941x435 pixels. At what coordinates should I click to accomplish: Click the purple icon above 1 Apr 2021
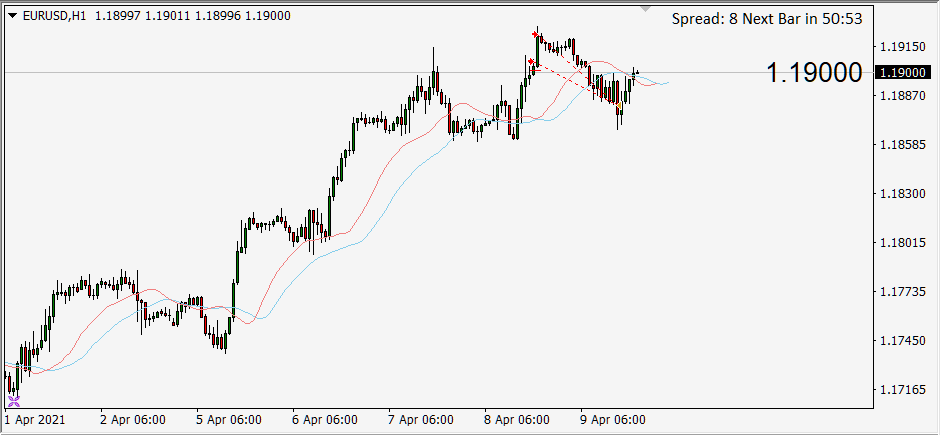point(14,401)
